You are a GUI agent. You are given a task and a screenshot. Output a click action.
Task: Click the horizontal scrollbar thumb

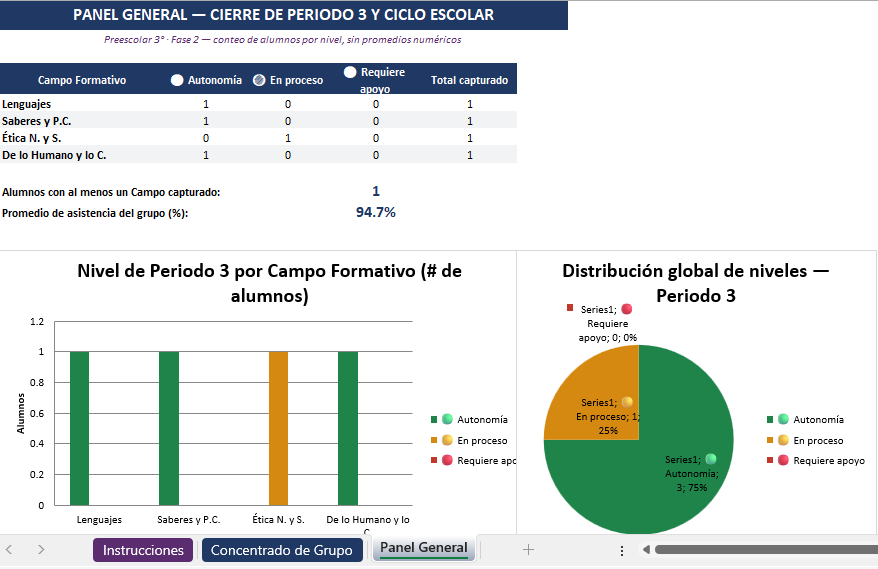coord(766,550)
